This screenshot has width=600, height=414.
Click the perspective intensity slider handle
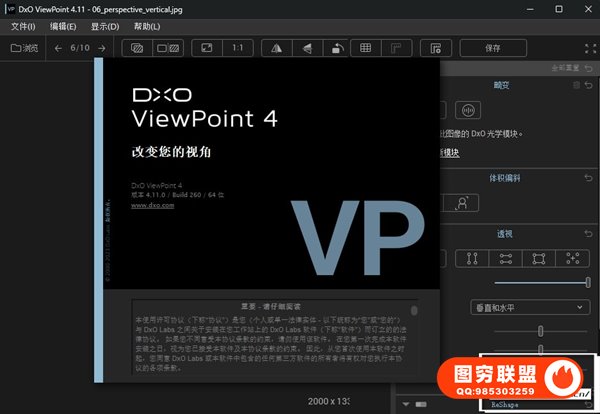587,283
